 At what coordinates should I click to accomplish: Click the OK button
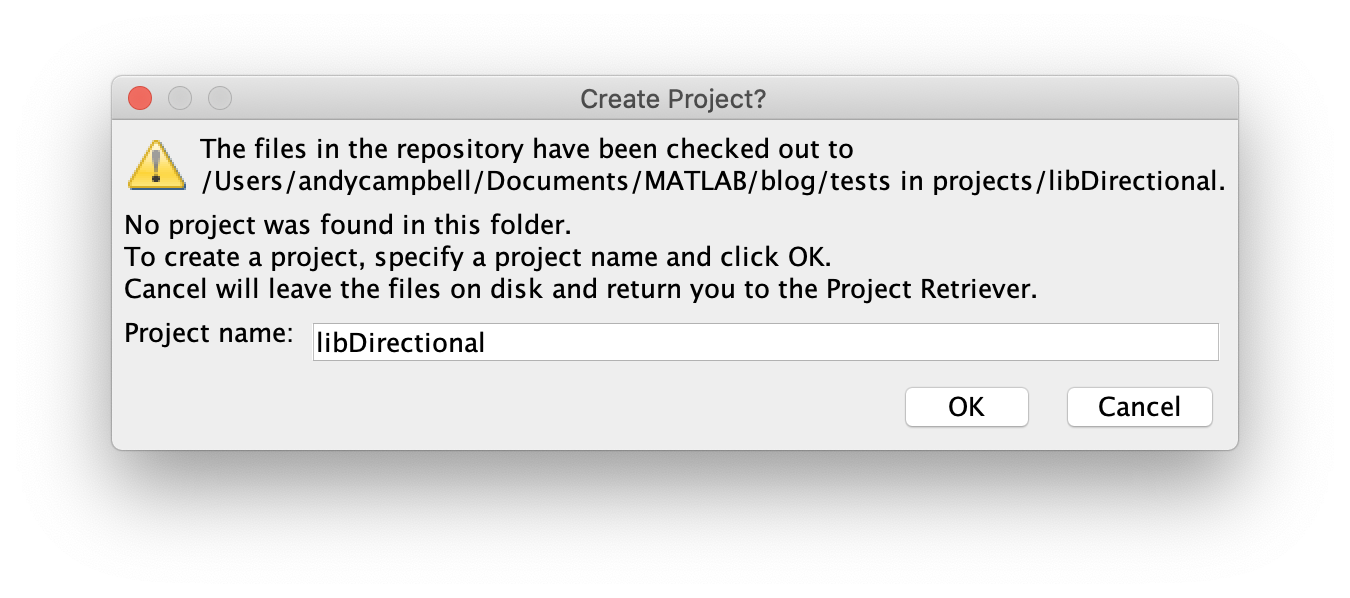tap(966, 407)
